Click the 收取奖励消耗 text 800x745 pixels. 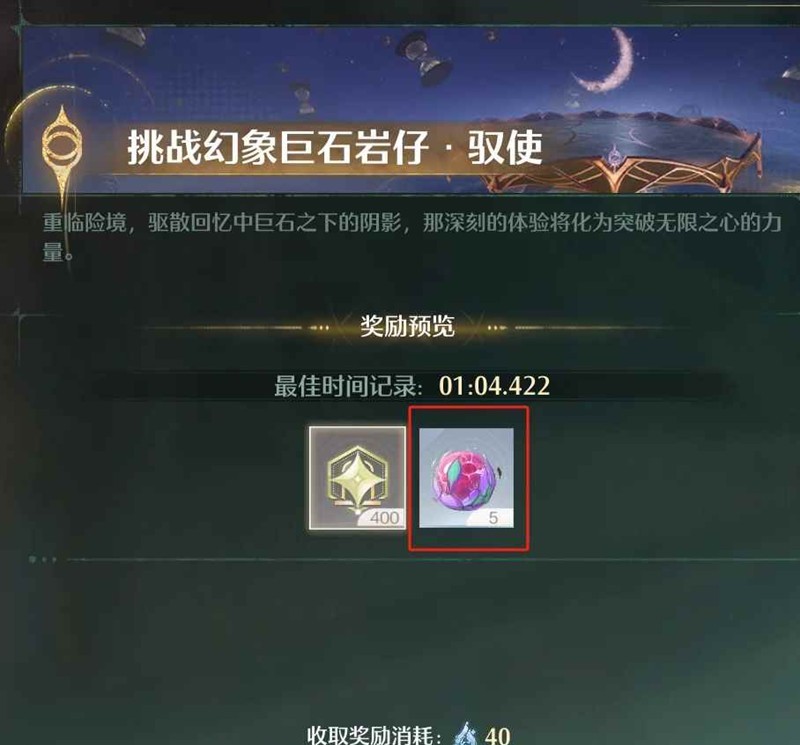click(375, 735)
